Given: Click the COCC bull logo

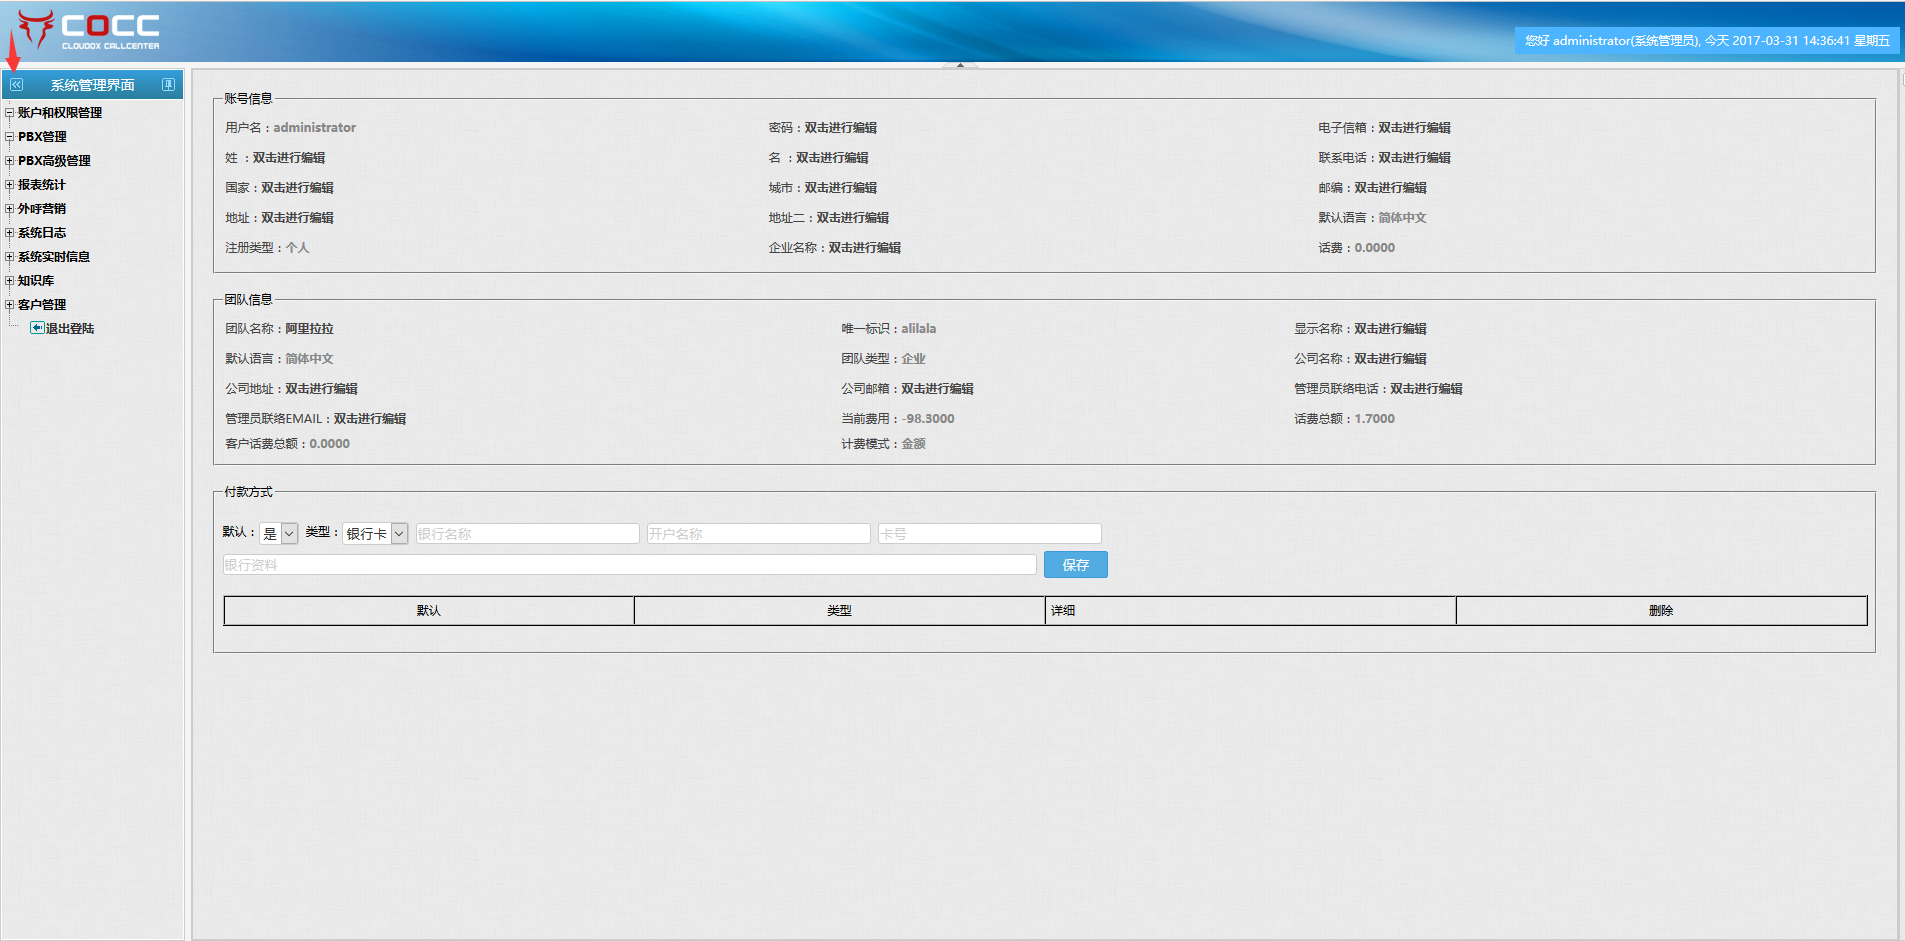Looking at the screenshot, I should pyautogui.click(x=36, y=29).
